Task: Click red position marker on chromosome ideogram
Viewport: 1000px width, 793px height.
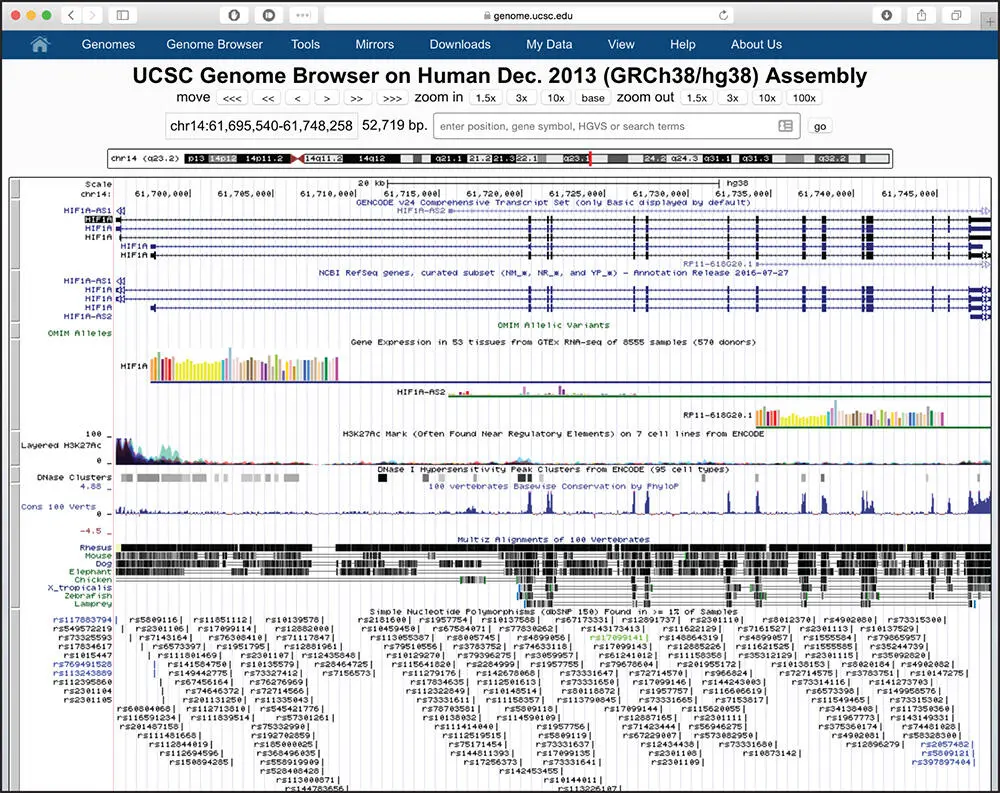Action: click(x=590, y=158)
